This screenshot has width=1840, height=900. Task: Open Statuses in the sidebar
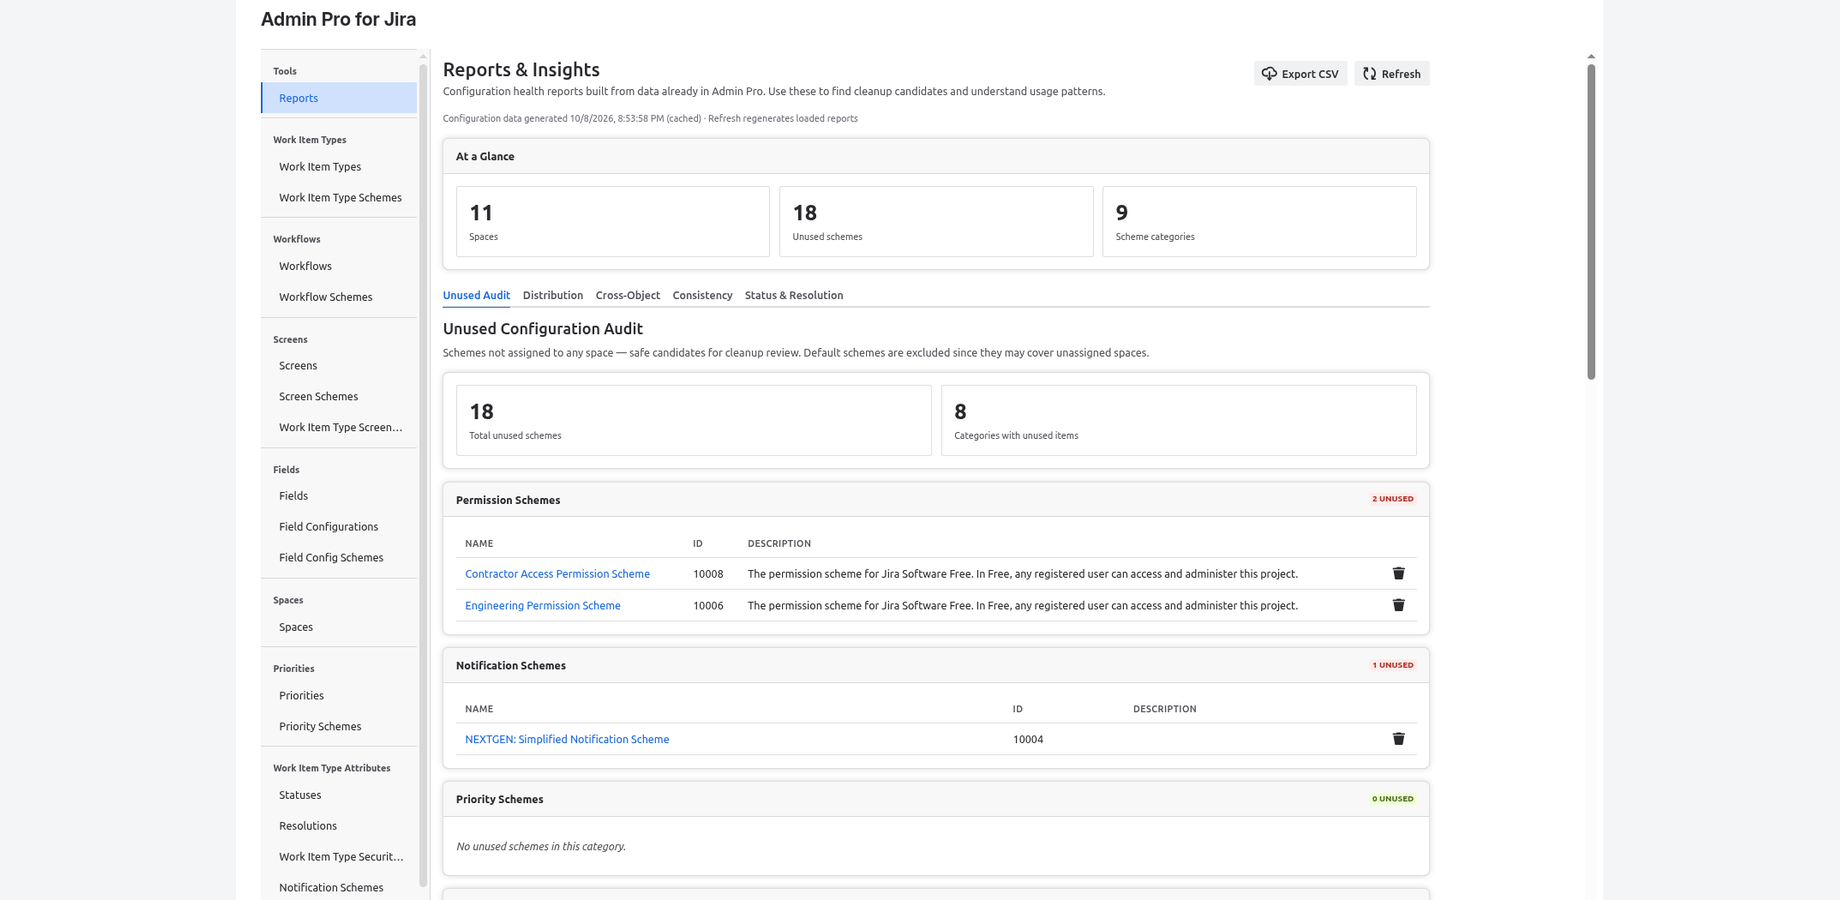coord(340,795)
